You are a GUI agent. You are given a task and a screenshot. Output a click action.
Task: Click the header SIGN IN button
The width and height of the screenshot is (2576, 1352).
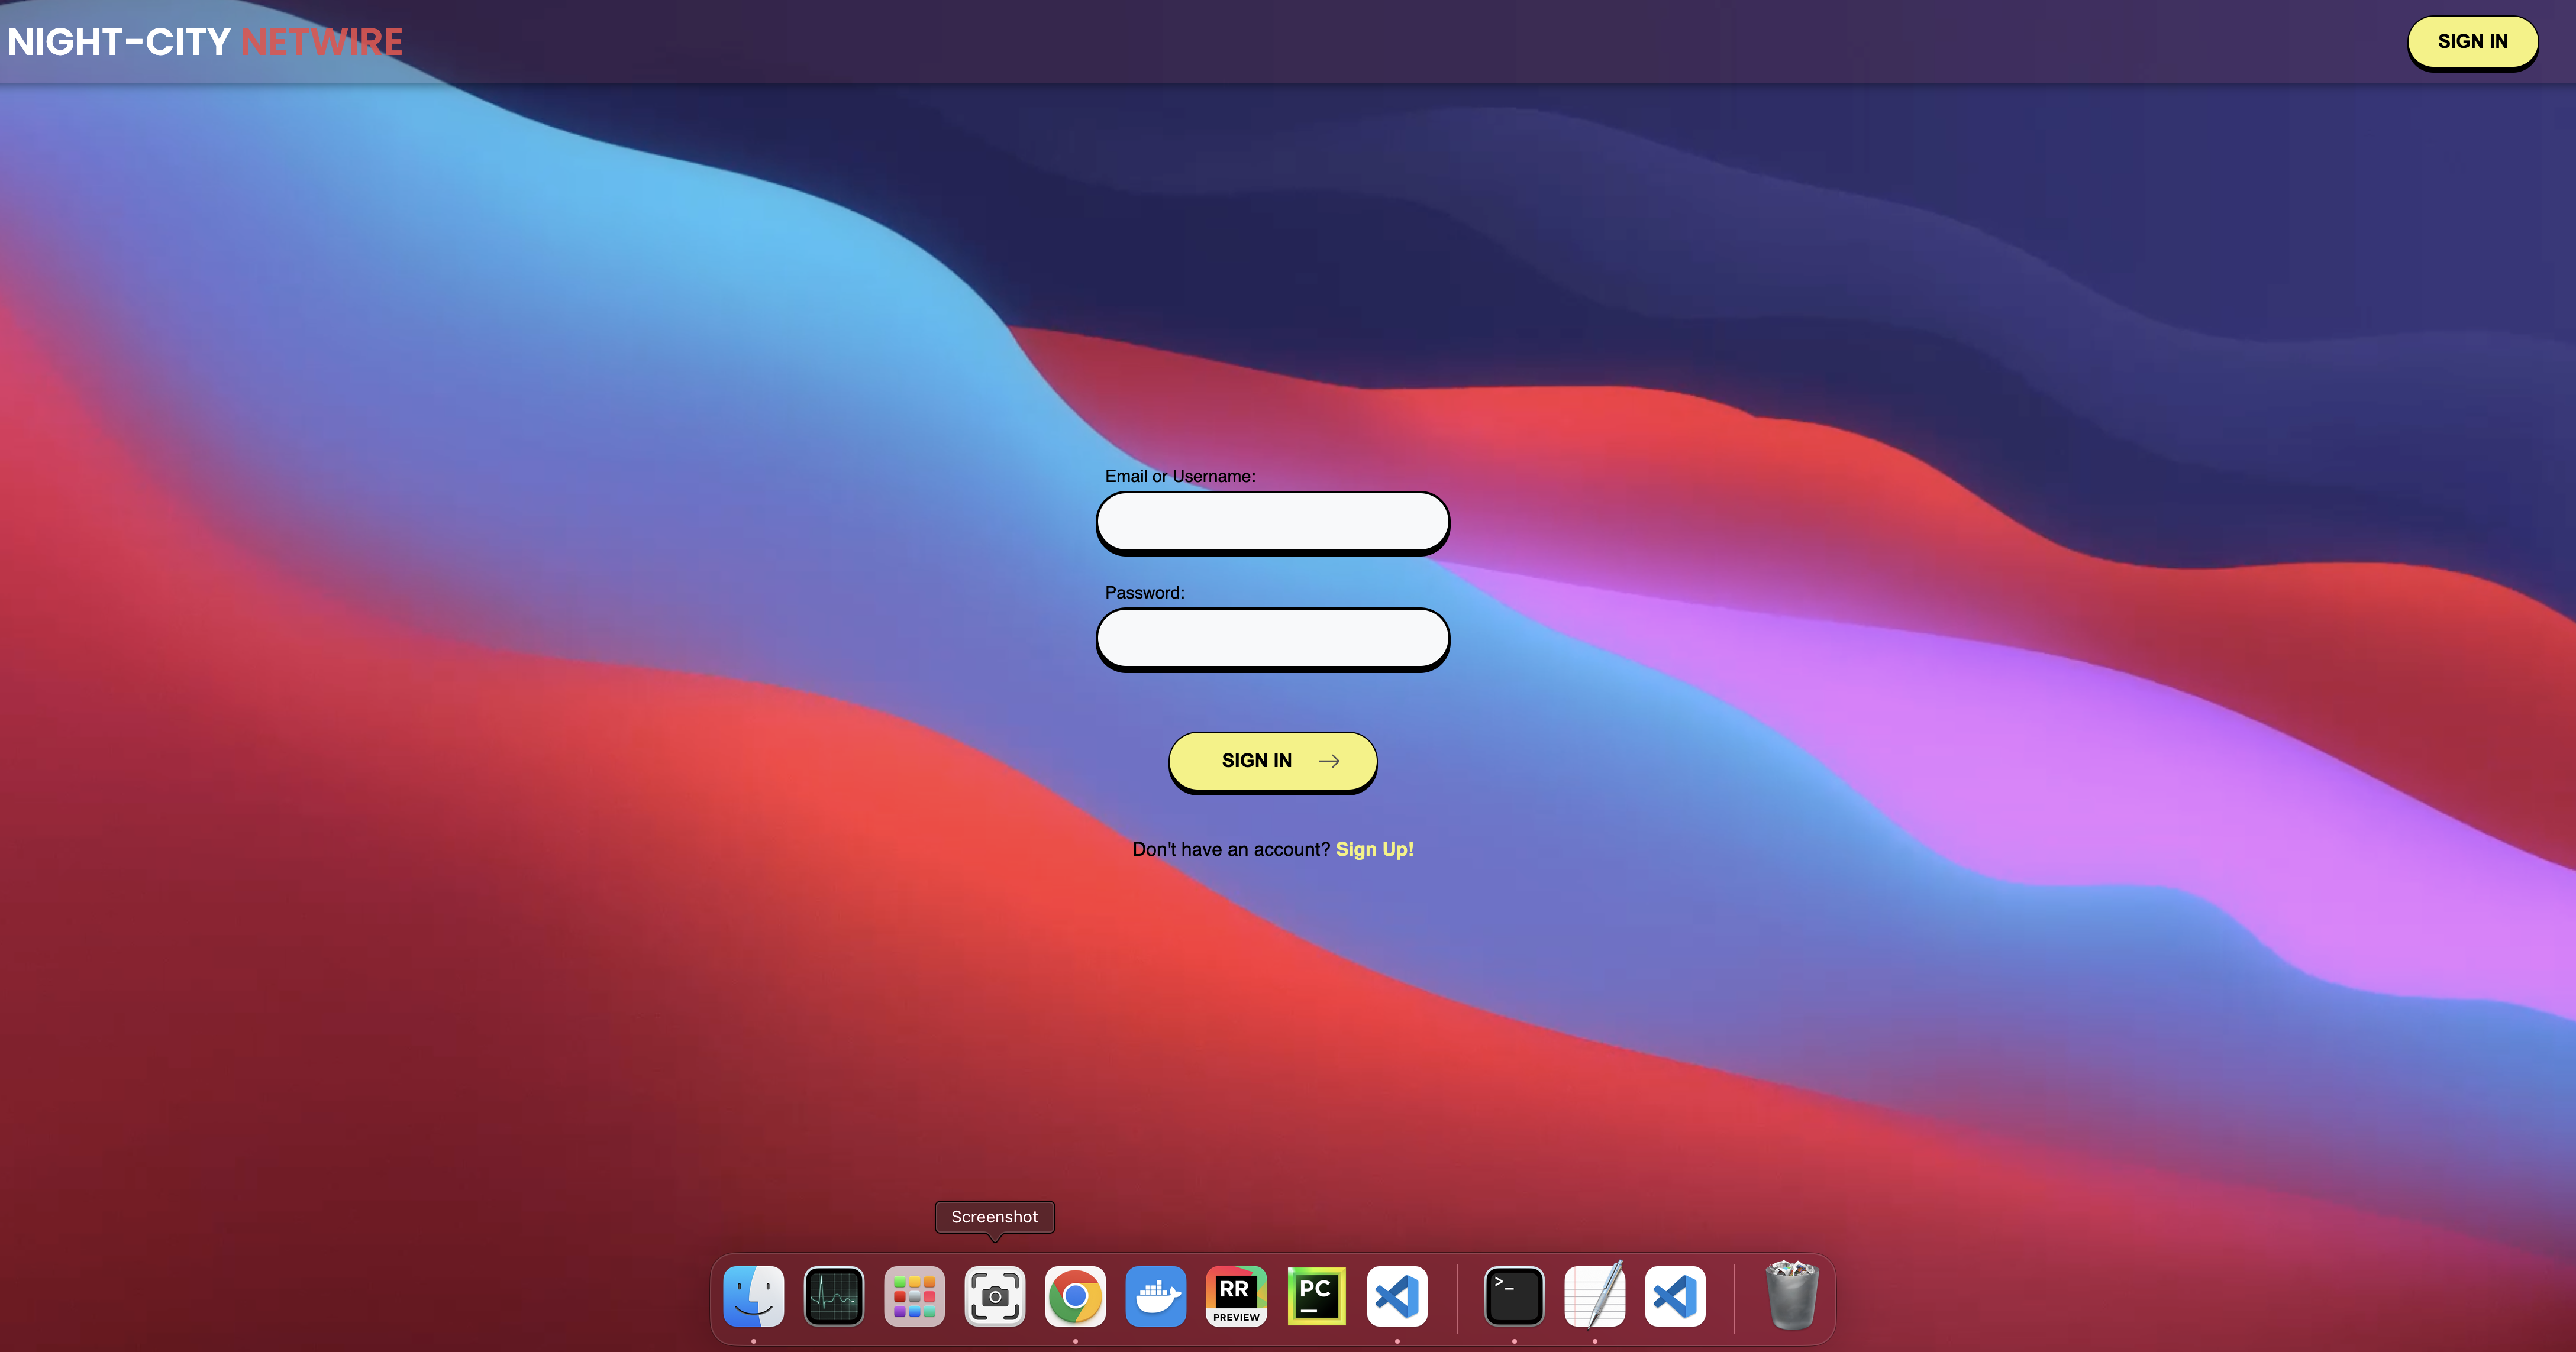point(2472,42)
